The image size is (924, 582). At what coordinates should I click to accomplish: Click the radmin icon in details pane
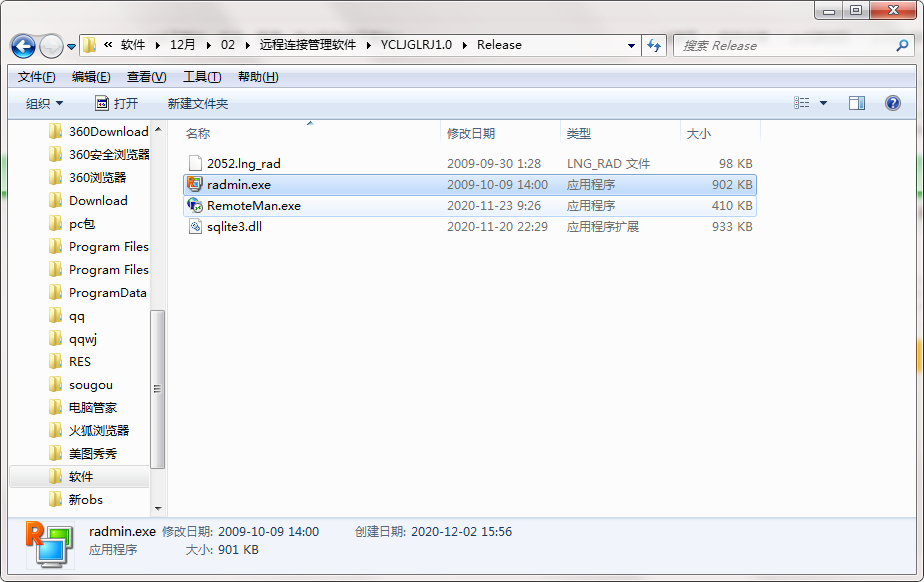click(50, 543)
